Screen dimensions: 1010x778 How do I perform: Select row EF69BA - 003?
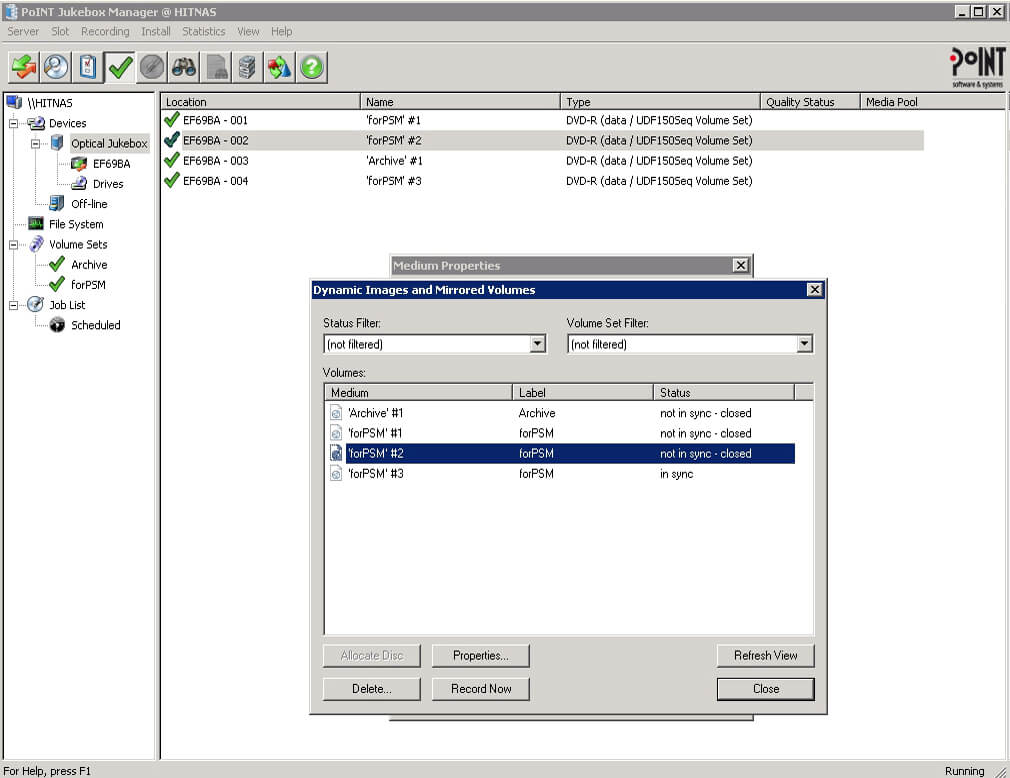(543, 160)
